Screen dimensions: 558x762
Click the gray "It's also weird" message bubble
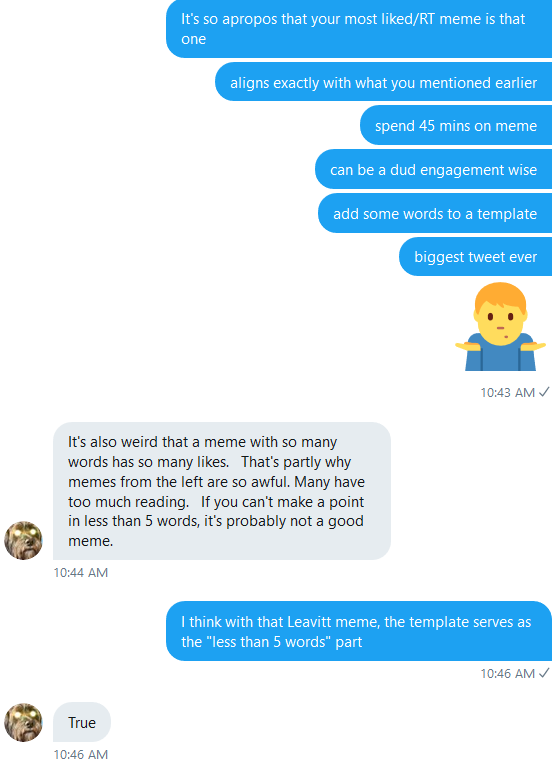[222, 491]
